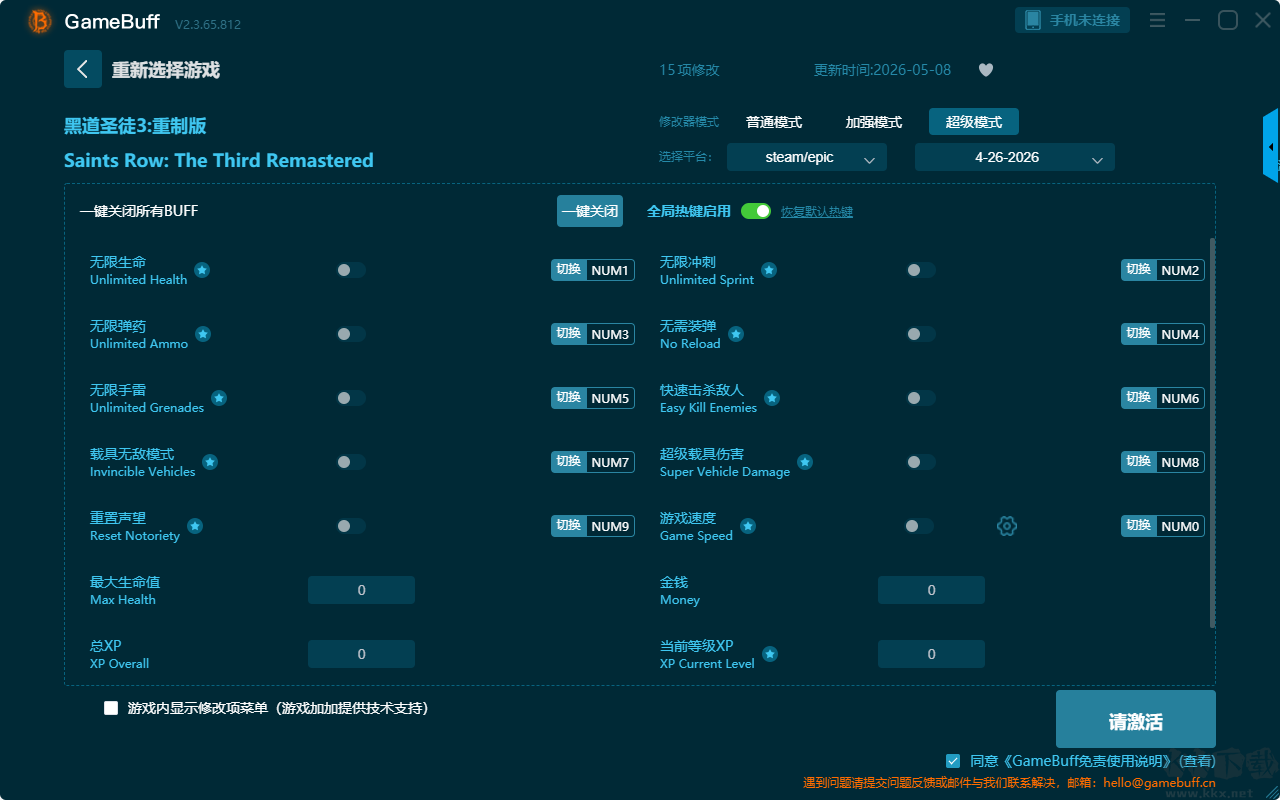Viewport: 1280px width, 800px height.
Task: Click the XP Current Level value field
Action: coord(931,654)
